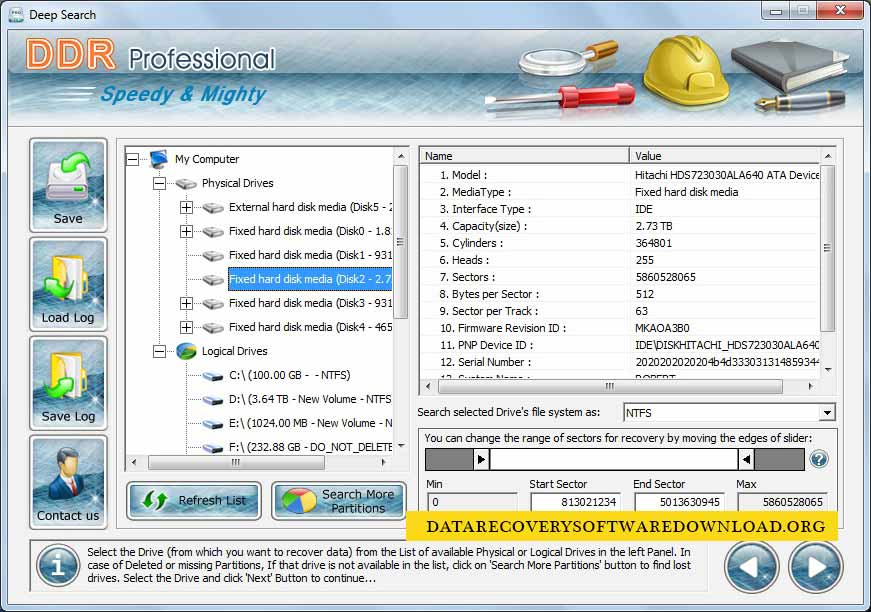
Task: Select the My Computer monitor icon
Action: 159,159
